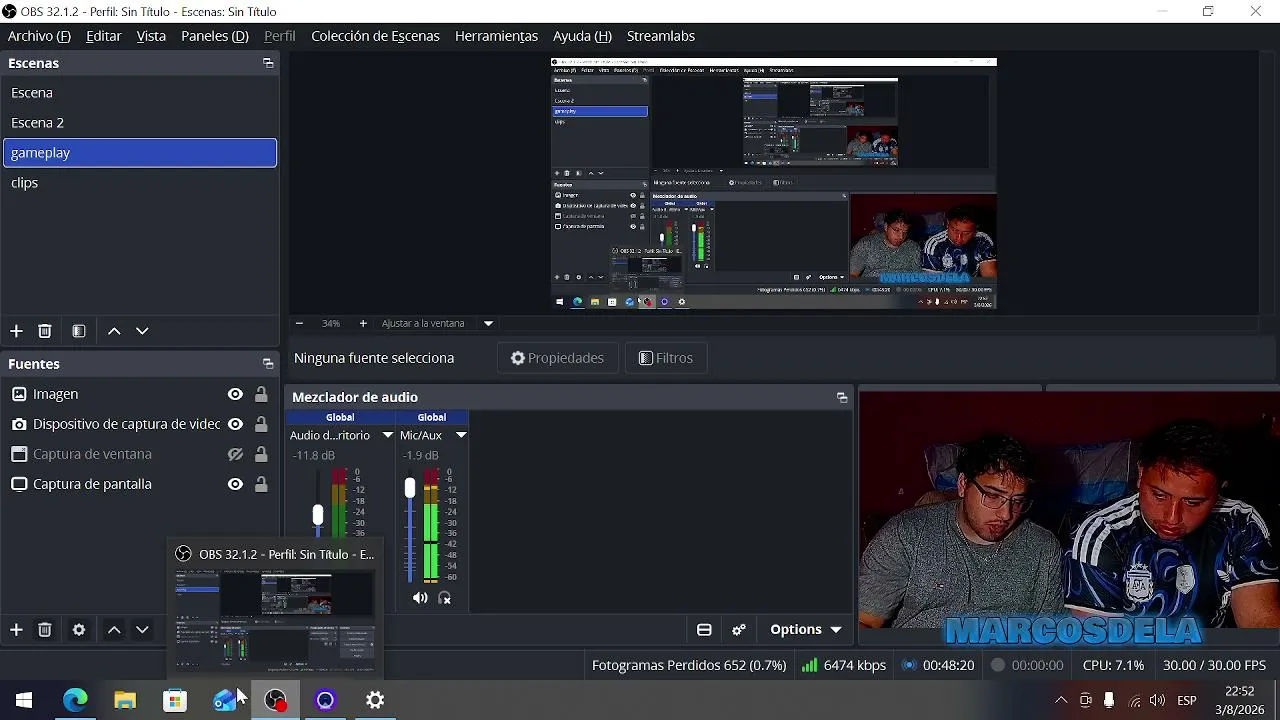Open Microsoft Edge from the taskbar
Screen dimensions: 1280x720
[75, 700]
